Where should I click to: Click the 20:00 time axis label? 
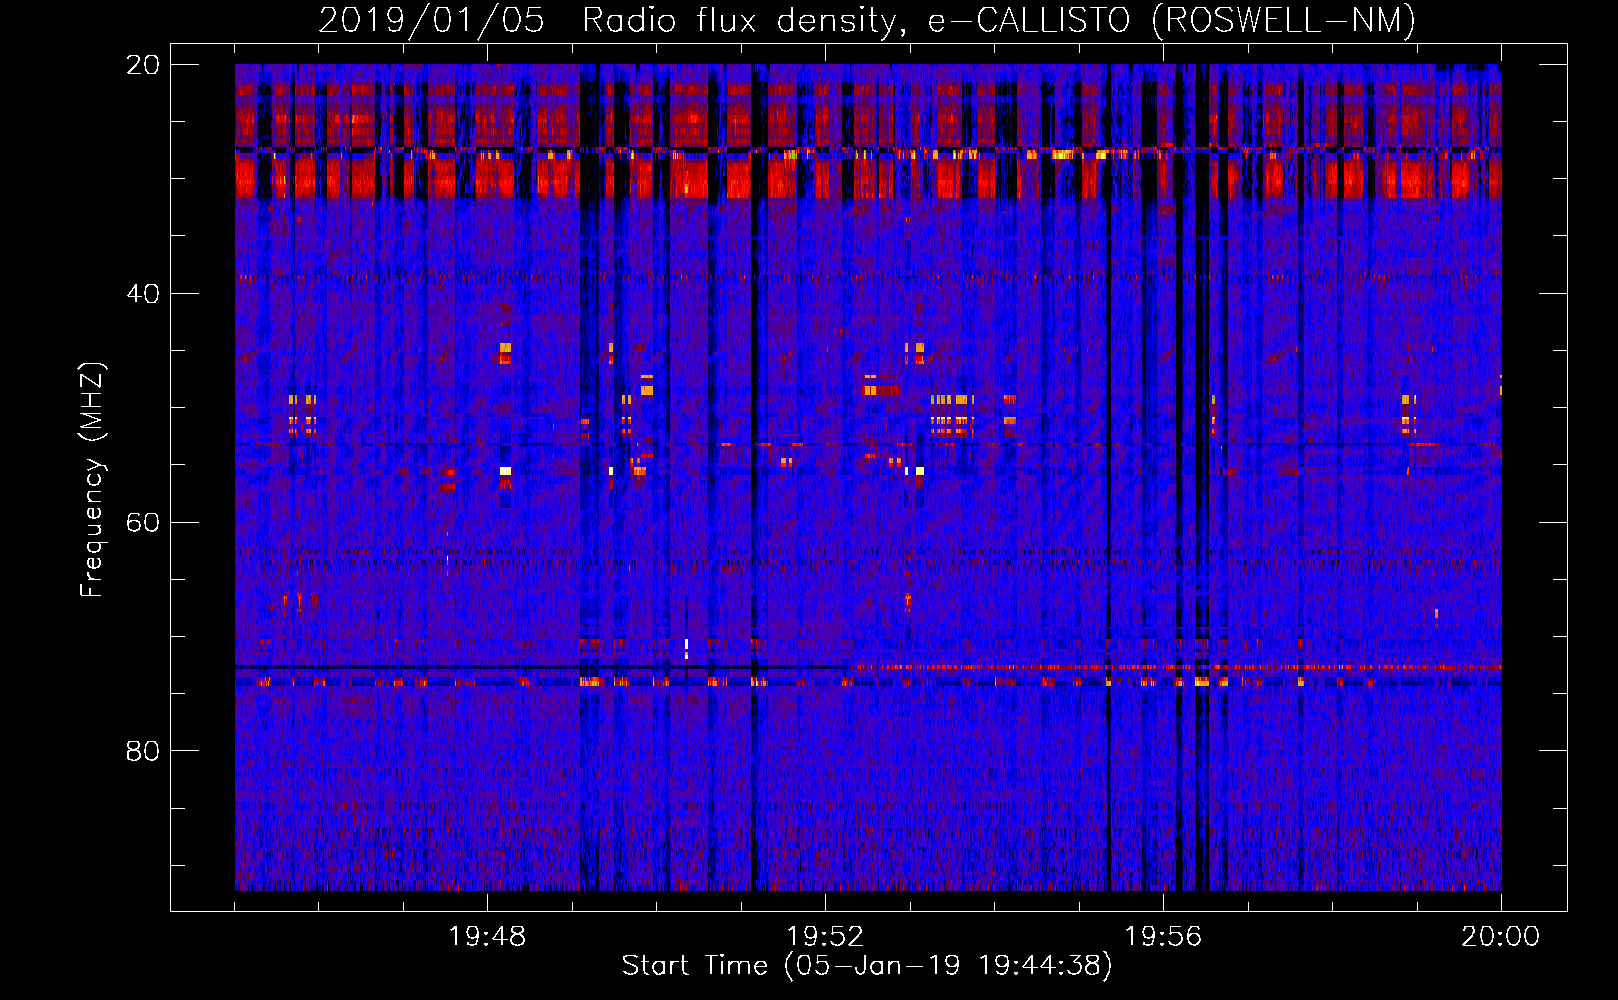click(1501, 937)
